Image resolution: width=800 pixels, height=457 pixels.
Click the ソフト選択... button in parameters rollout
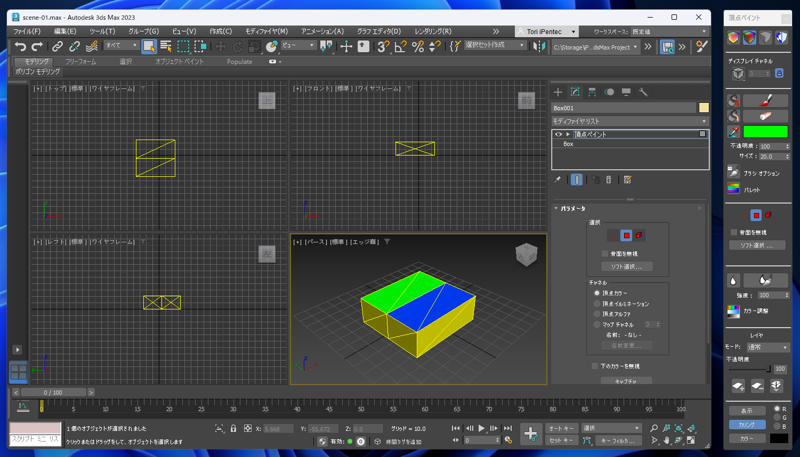626,266
